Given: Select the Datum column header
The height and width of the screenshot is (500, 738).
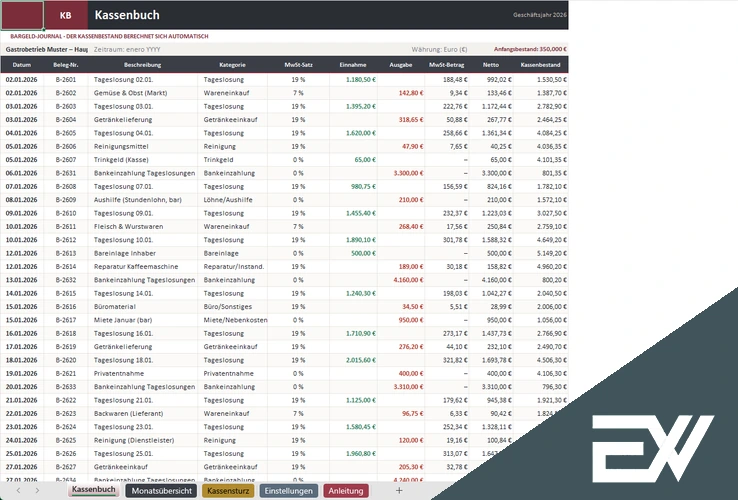Looking at the screenshot, I should (22, 65).
